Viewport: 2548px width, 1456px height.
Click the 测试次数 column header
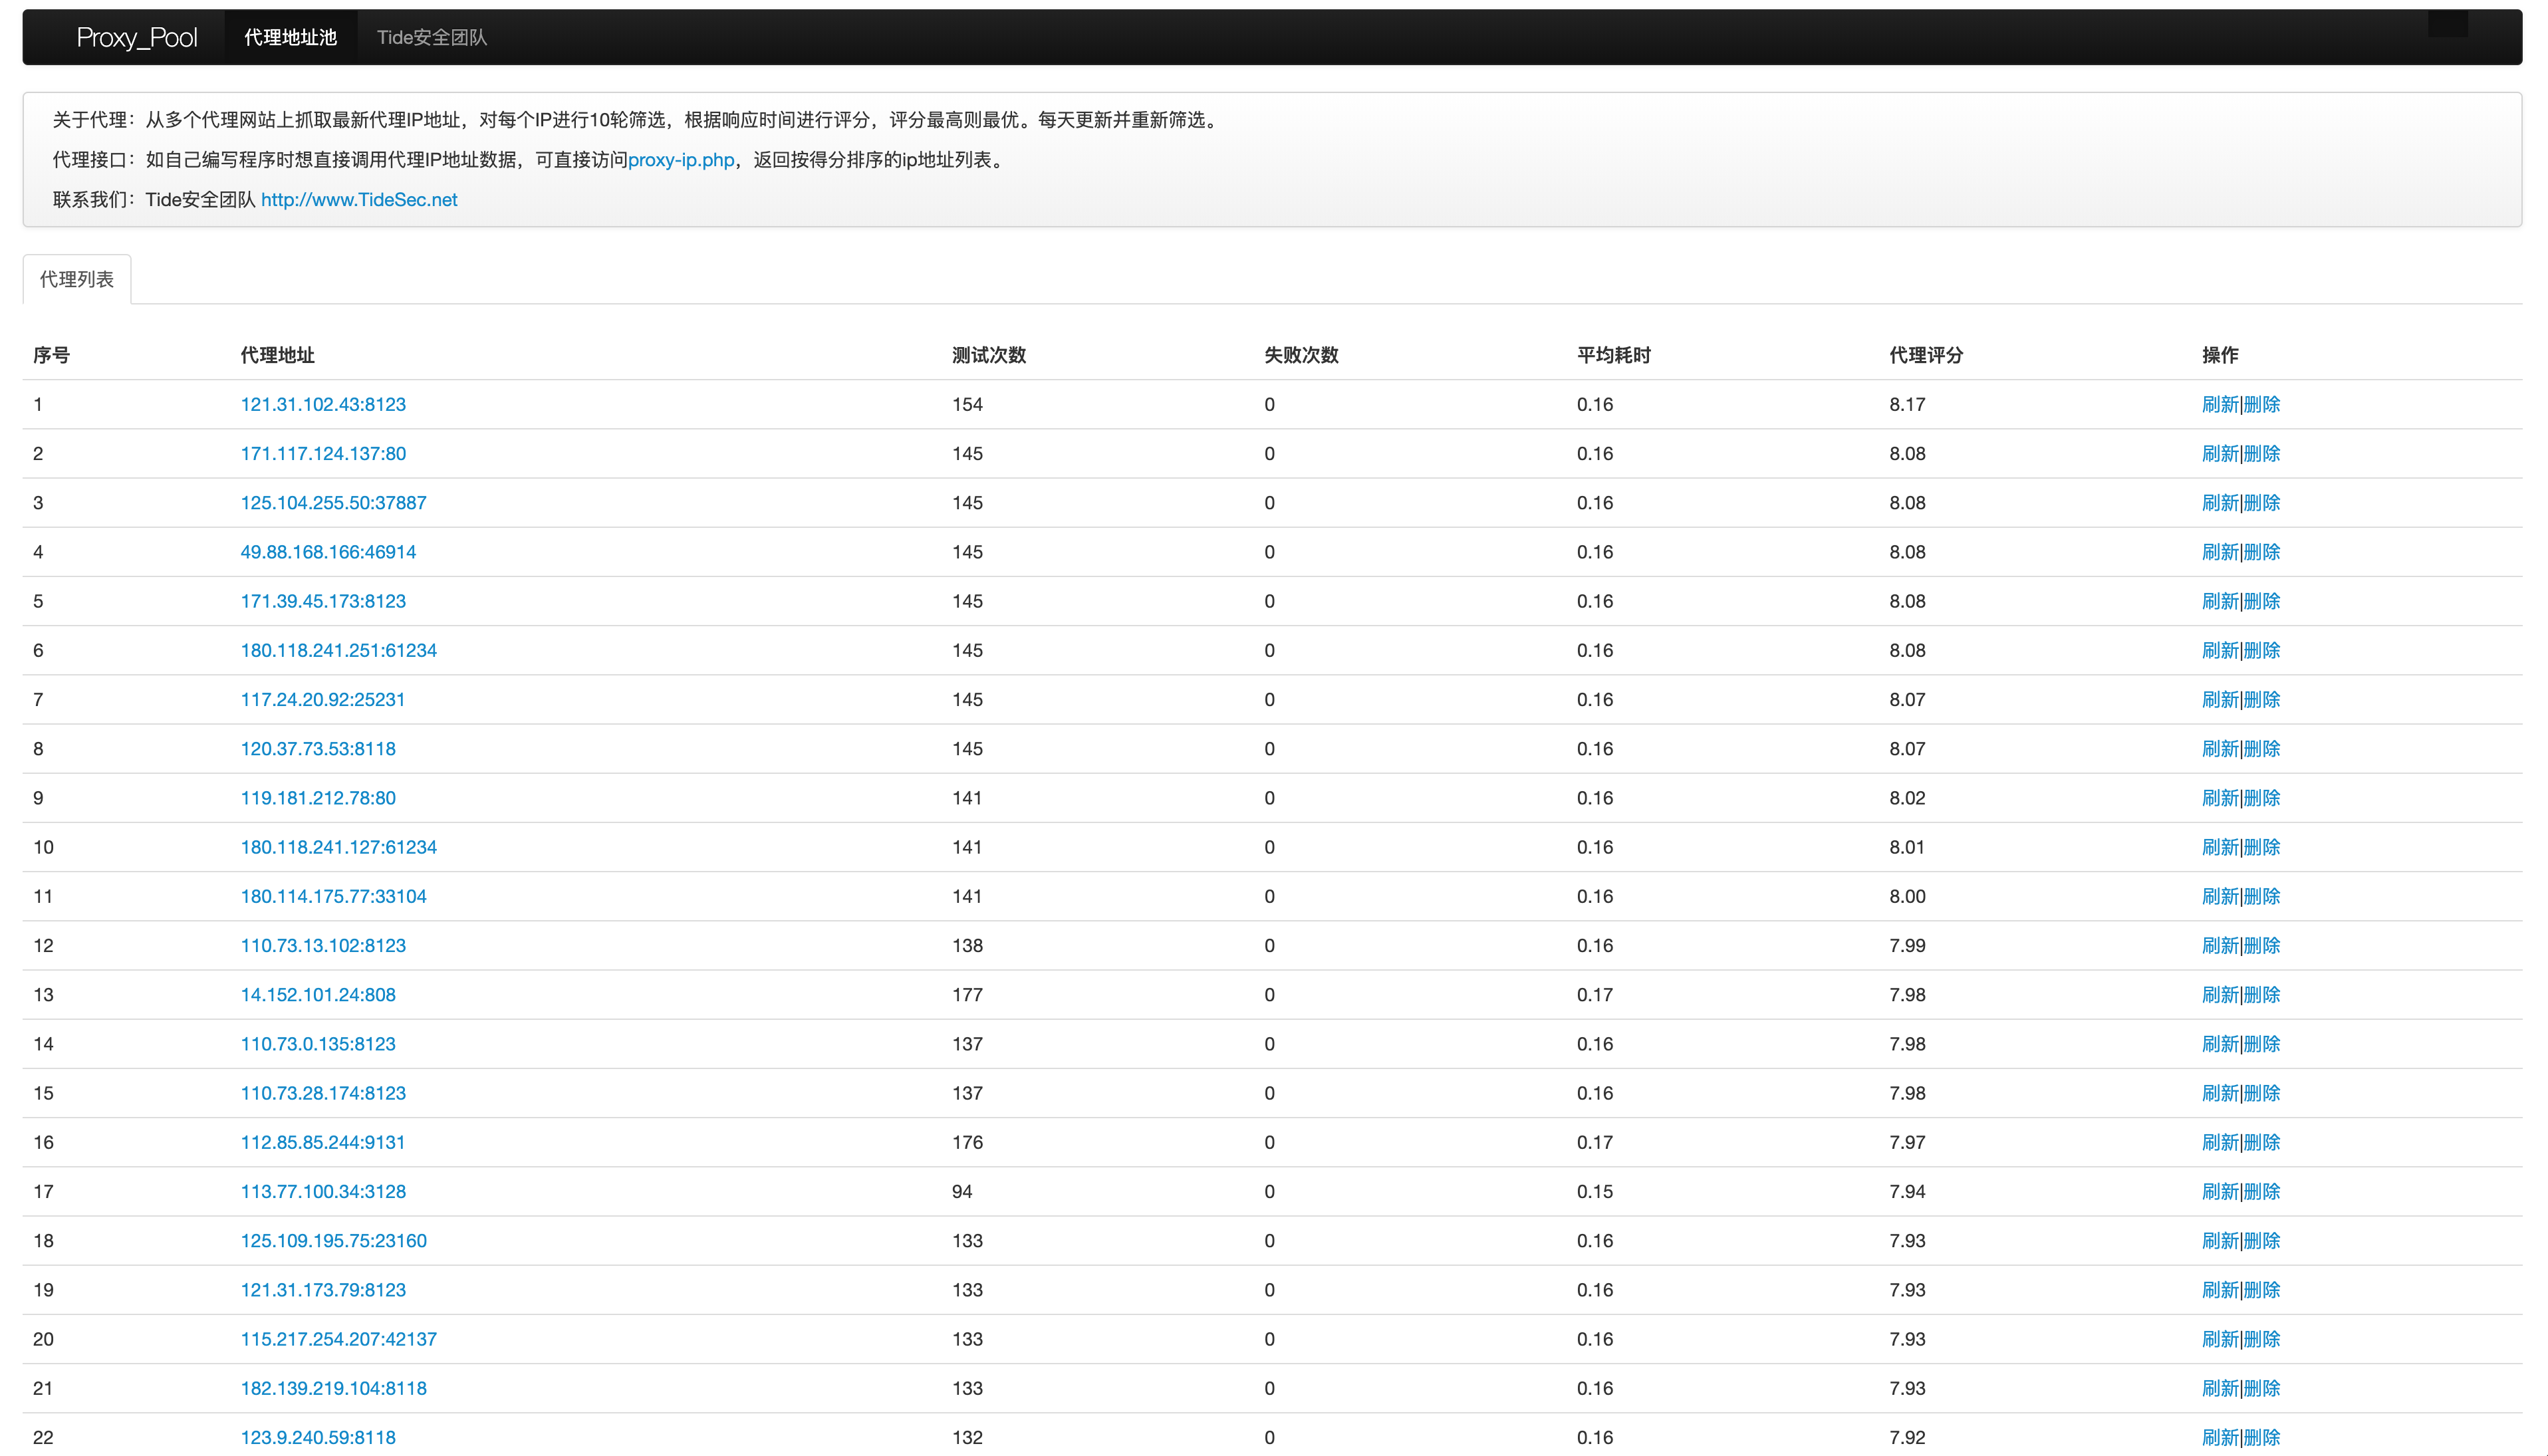(988, 355)
